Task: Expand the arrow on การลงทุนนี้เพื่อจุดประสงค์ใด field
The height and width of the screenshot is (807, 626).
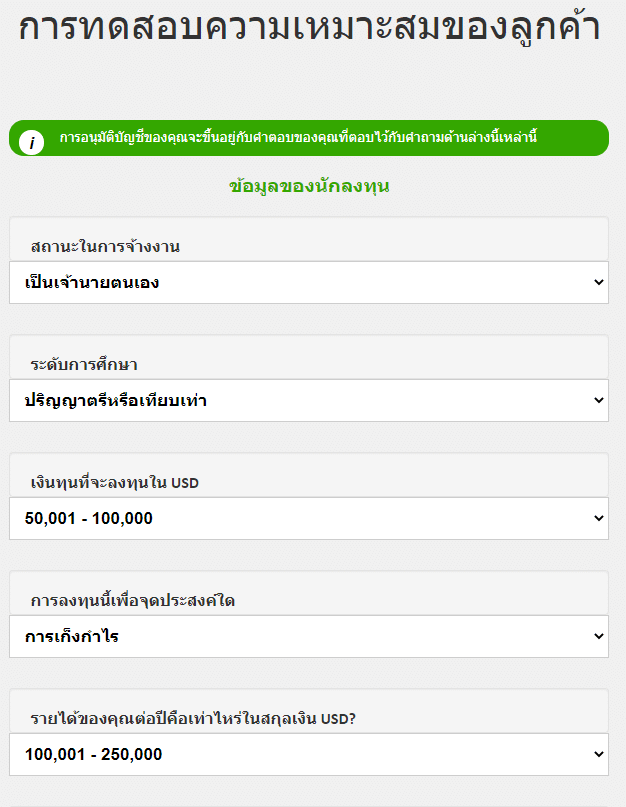Action: click(599, 636)
